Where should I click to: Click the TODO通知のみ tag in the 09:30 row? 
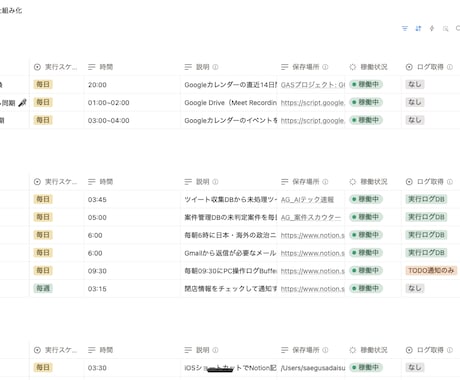[x=431, y=270]
